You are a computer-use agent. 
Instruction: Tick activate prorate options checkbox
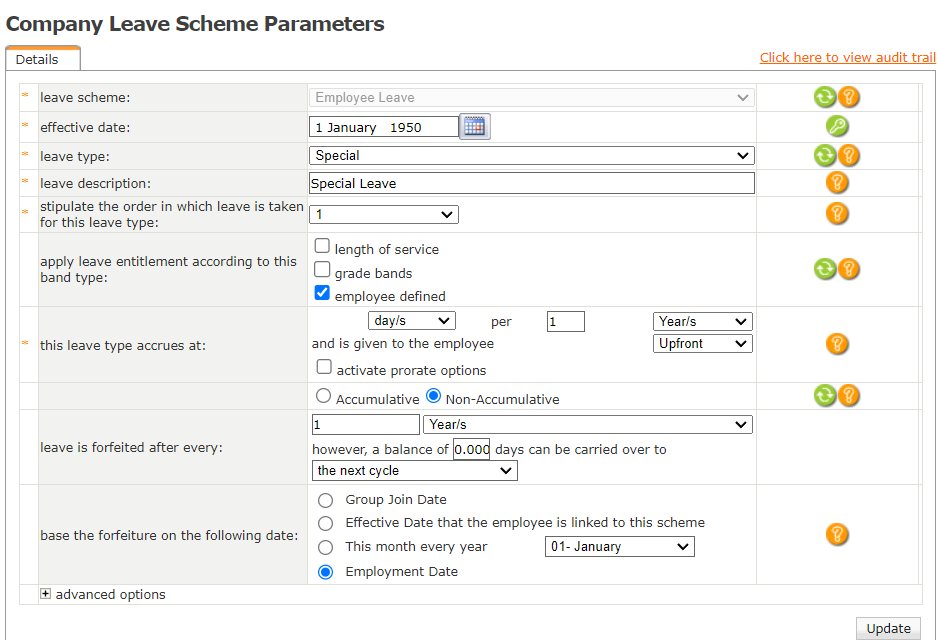tap(322, 368)
